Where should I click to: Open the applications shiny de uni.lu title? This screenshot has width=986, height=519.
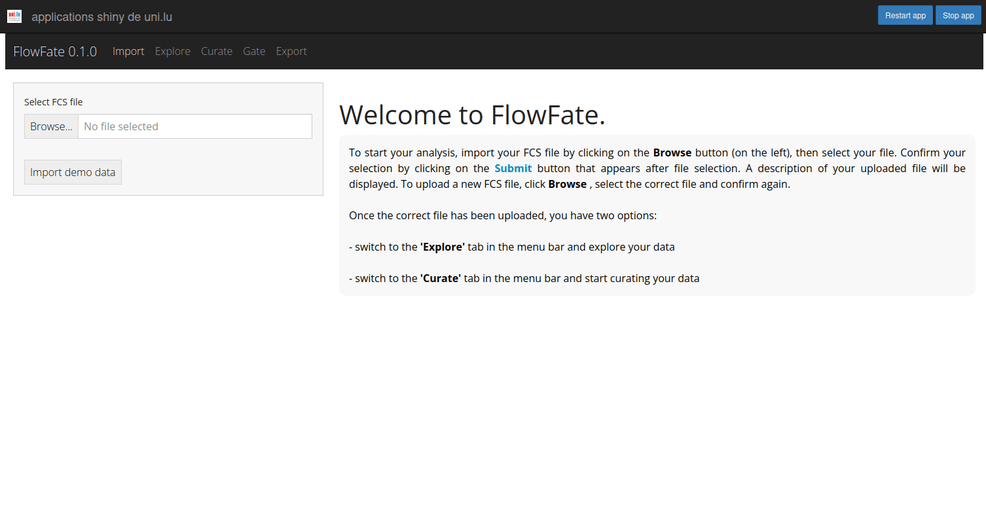pos(102,17)
